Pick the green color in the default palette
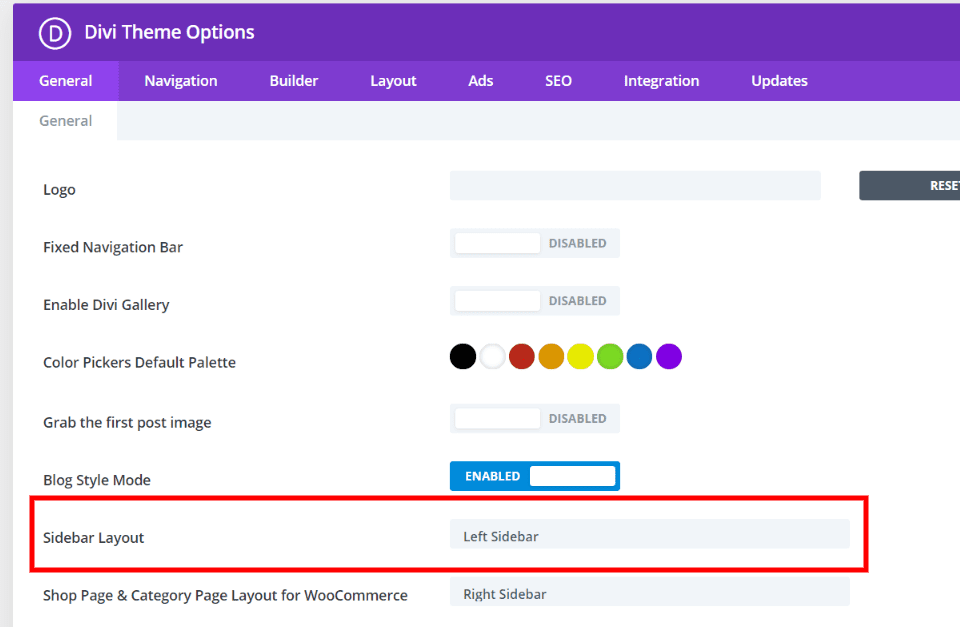Screen dimensions: 960x627 pyautogui.click(x=609, y=356)
